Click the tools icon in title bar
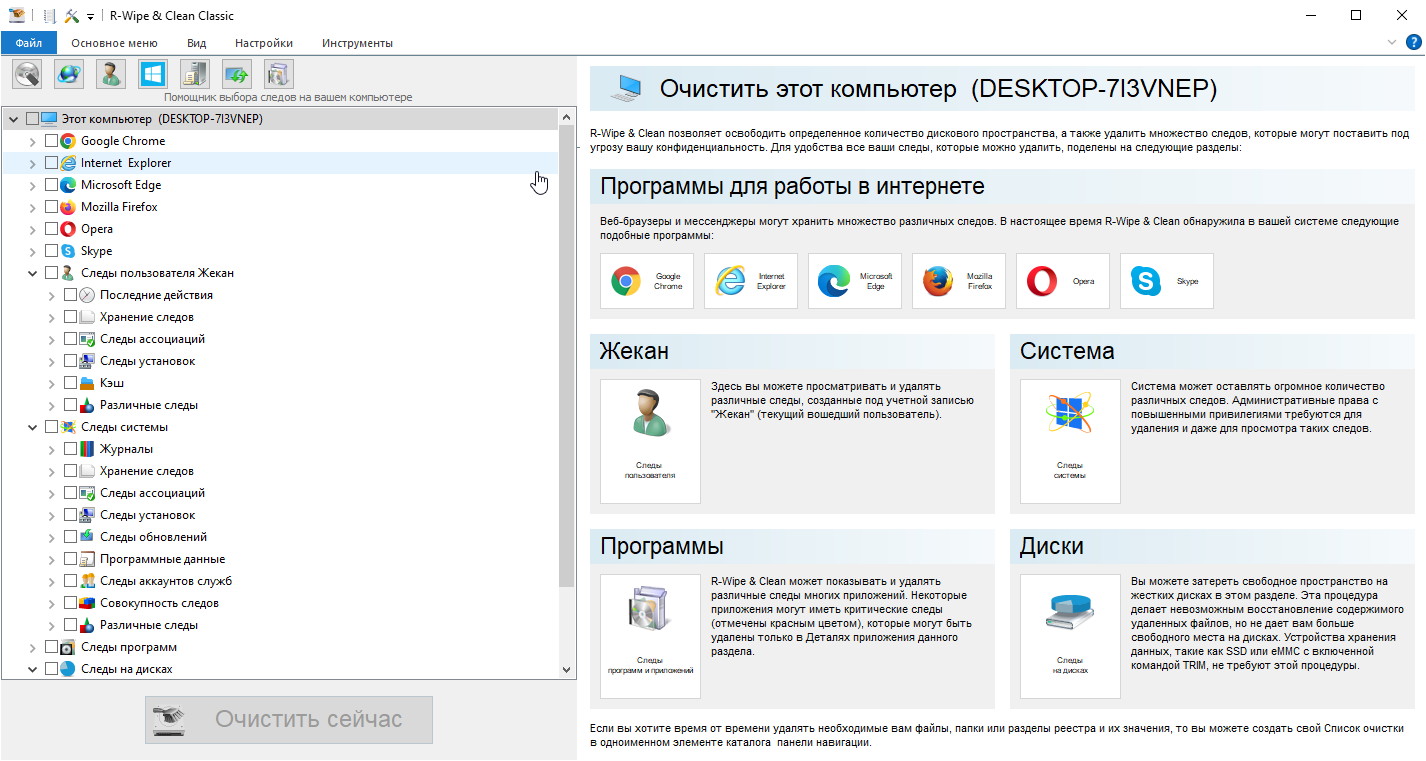This screenshot has width=1426, height=761. coord(71,15)
